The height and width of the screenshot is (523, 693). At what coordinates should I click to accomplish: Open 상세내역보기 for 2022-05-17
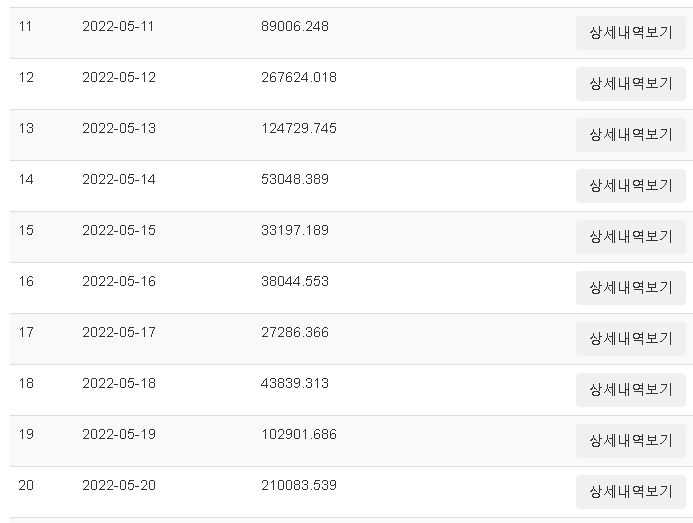[x=631, y=339]
